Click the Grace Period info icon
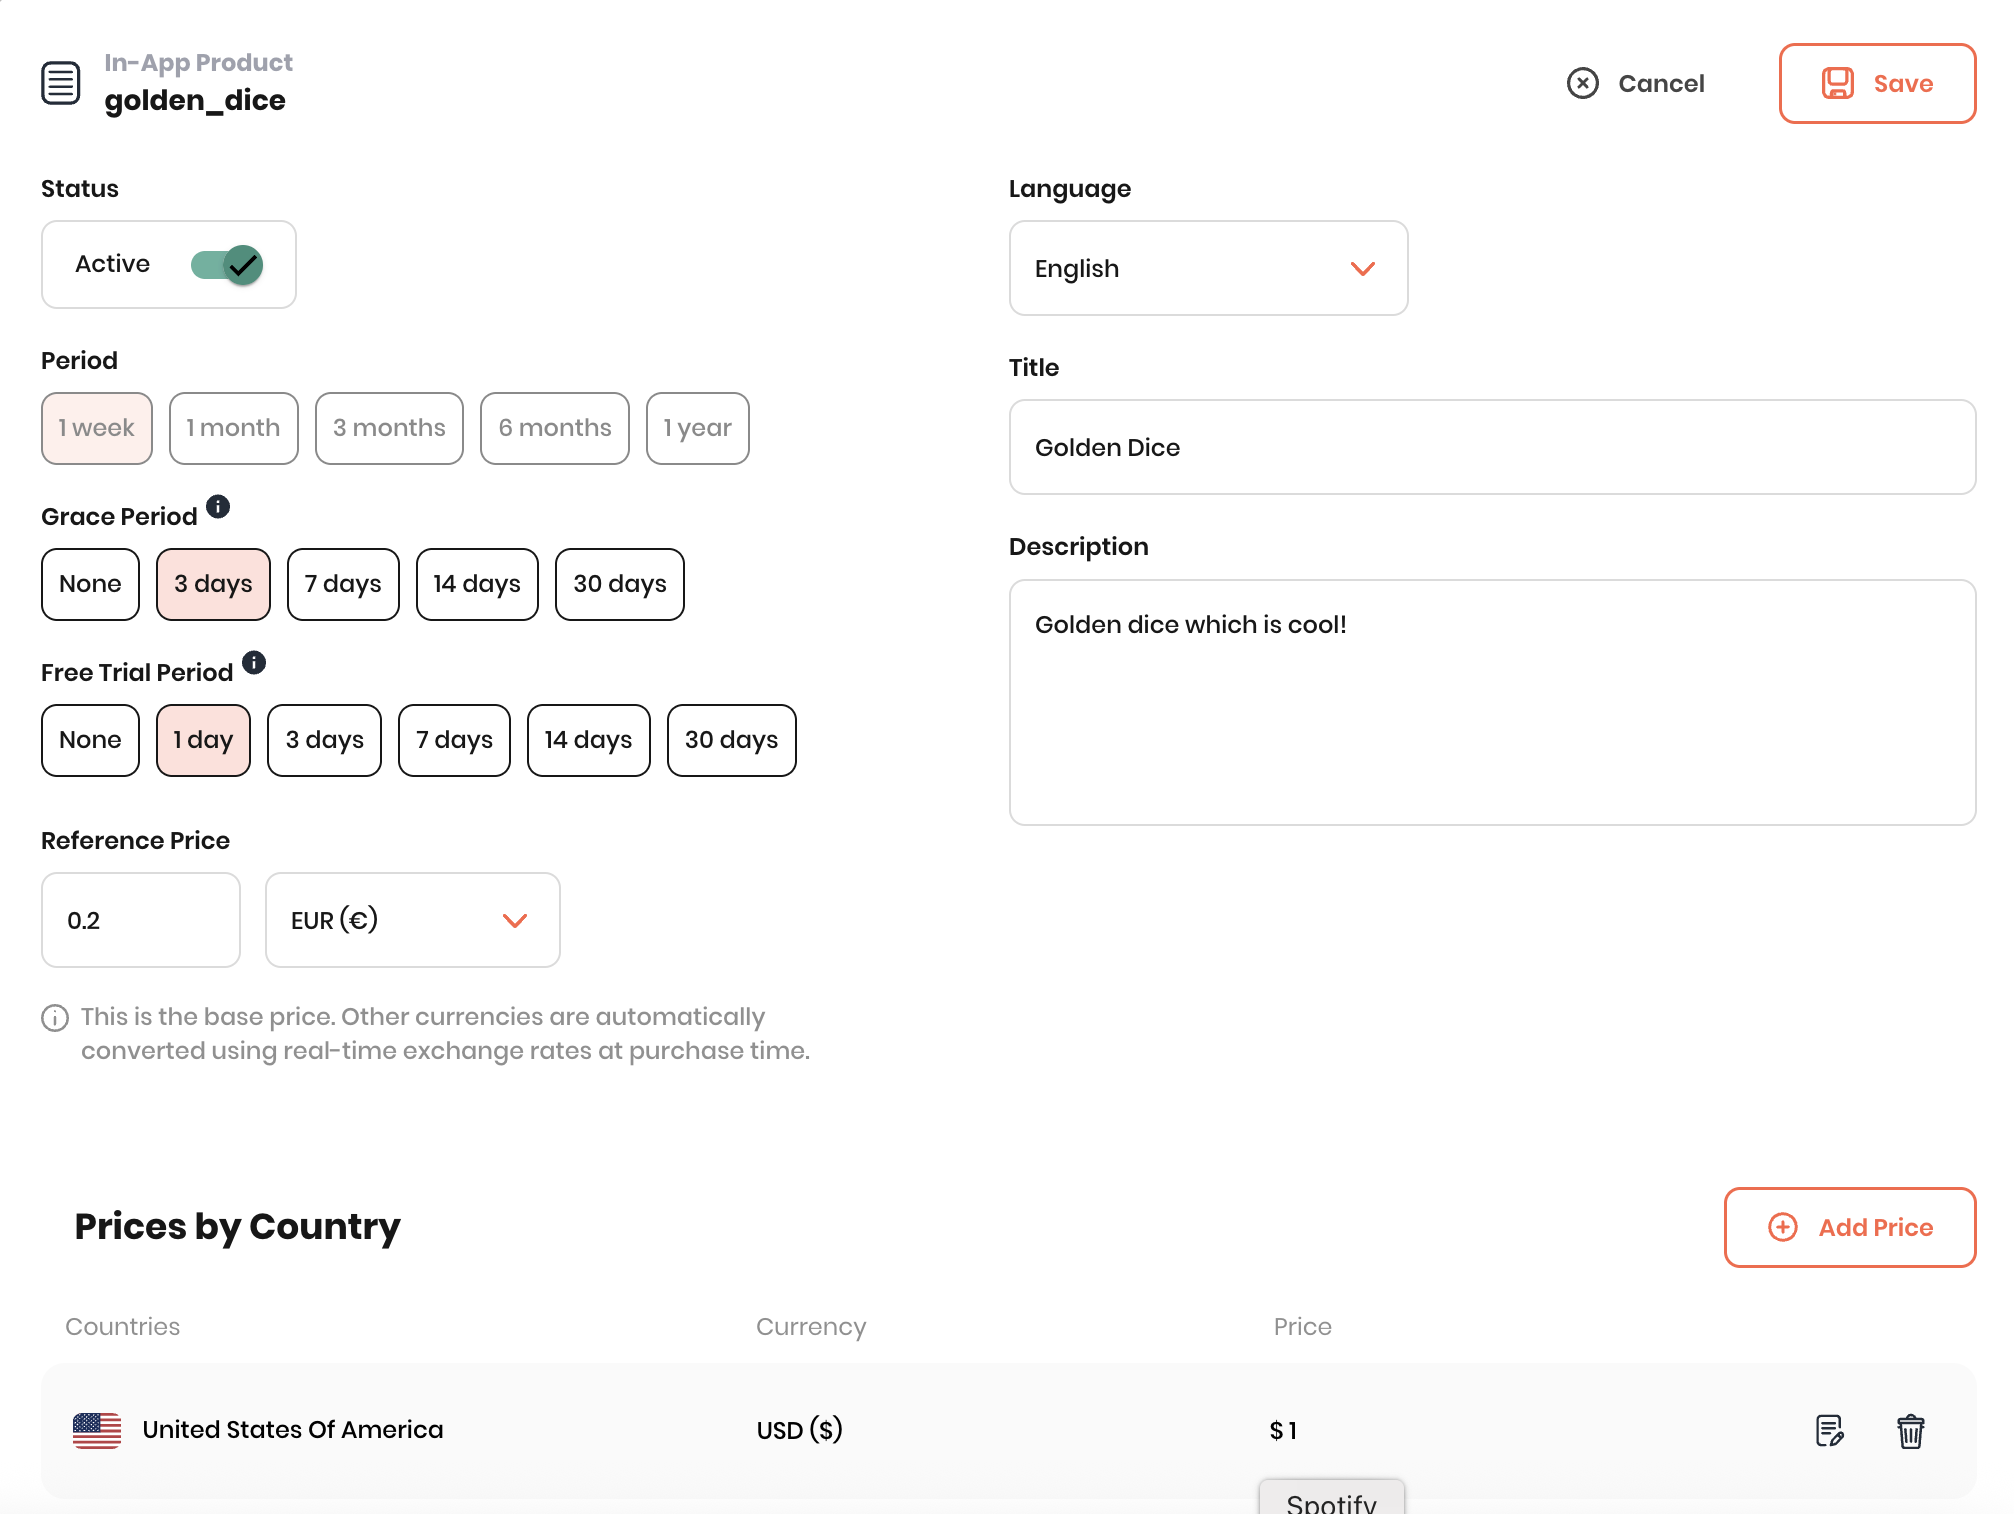The height and width of the screenshot is (1514, 2014). tap(218, 507)
